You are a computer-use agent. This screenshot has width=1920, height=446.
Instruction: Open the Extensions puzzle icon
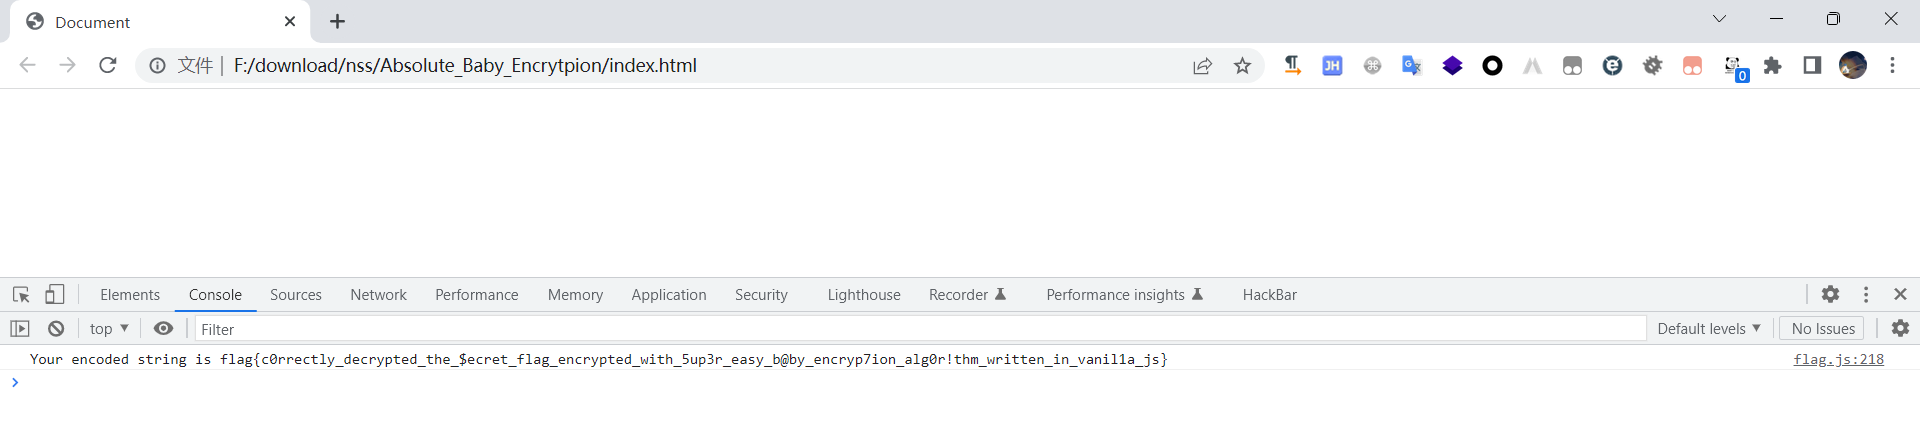pos(1772,66)
